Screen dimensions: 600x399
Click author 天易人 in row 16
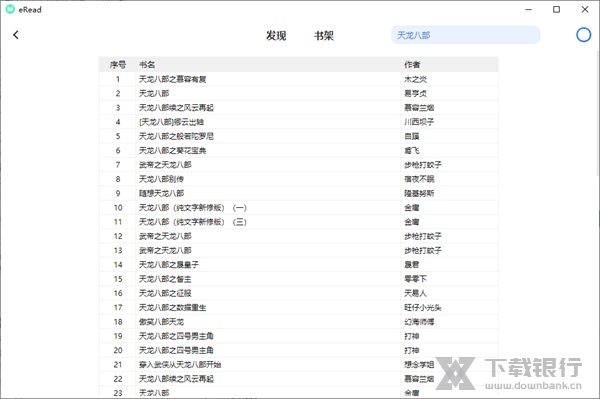tap(416, 293)
